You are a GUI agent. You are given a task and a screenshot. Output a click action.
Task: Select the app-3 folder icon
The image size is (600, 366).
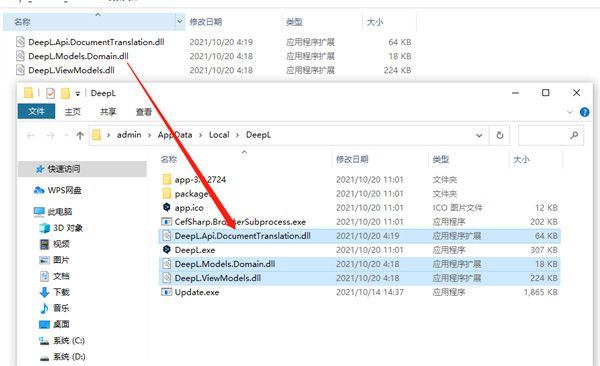click(166, 180)
